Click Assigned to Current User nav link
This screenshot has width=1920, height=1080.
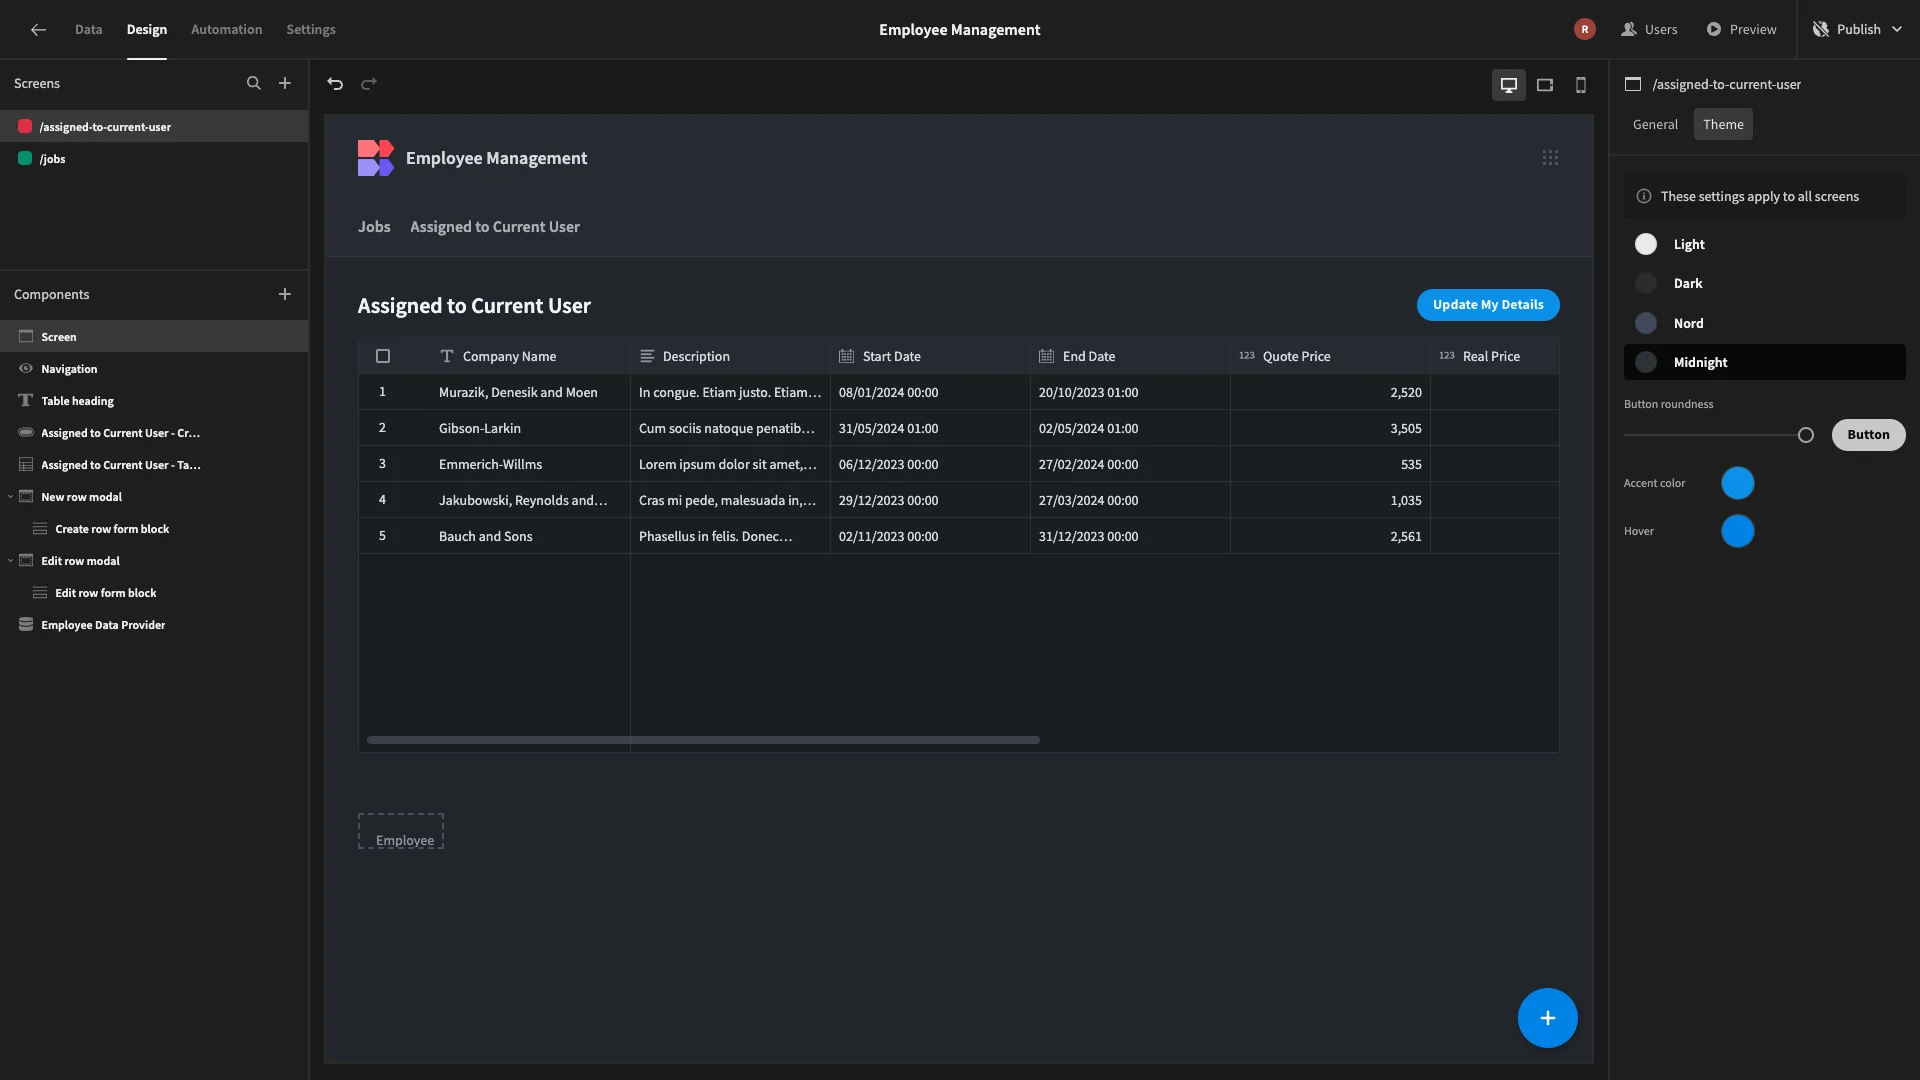(x=495, y=227)
